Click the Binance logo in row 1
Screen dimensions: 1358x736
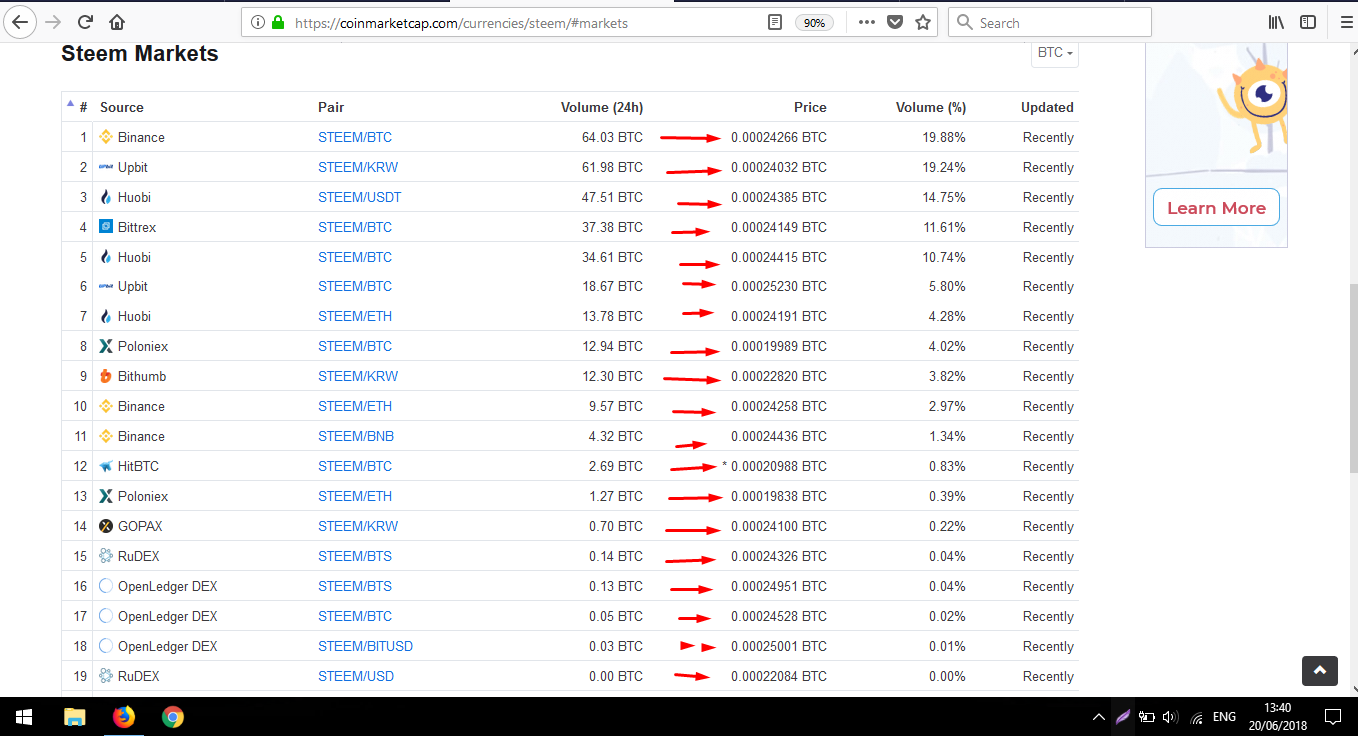(x=106, y=137)
